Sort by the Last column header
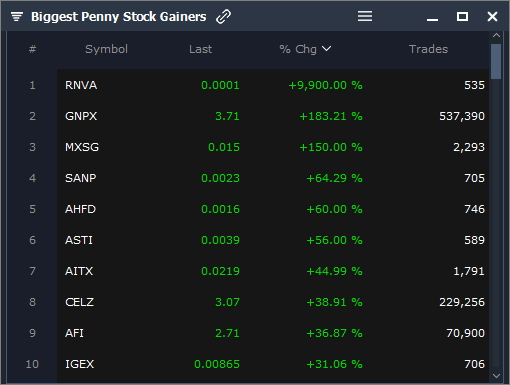 (x=200, y=49)
